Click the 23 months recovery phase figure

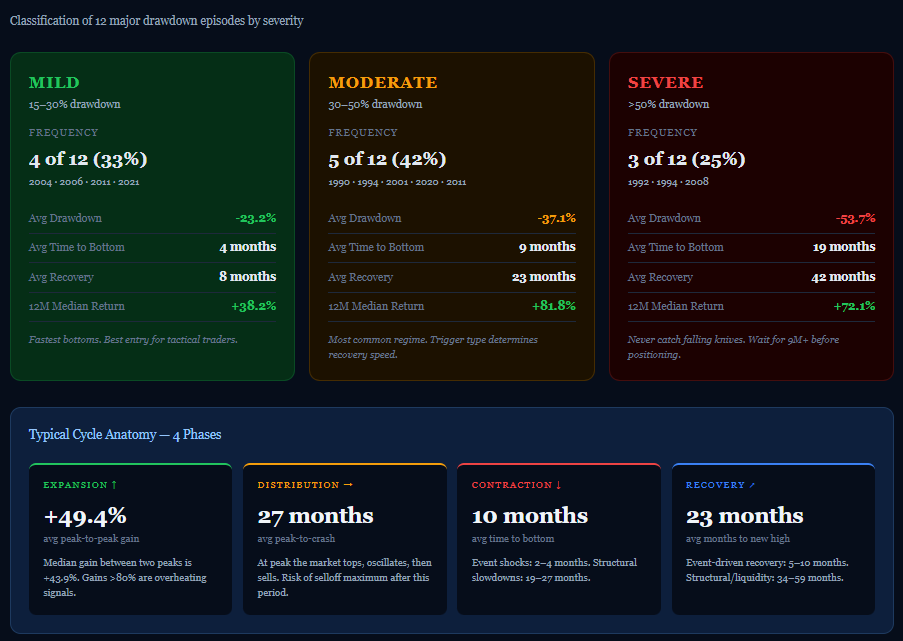click(745, 516)
